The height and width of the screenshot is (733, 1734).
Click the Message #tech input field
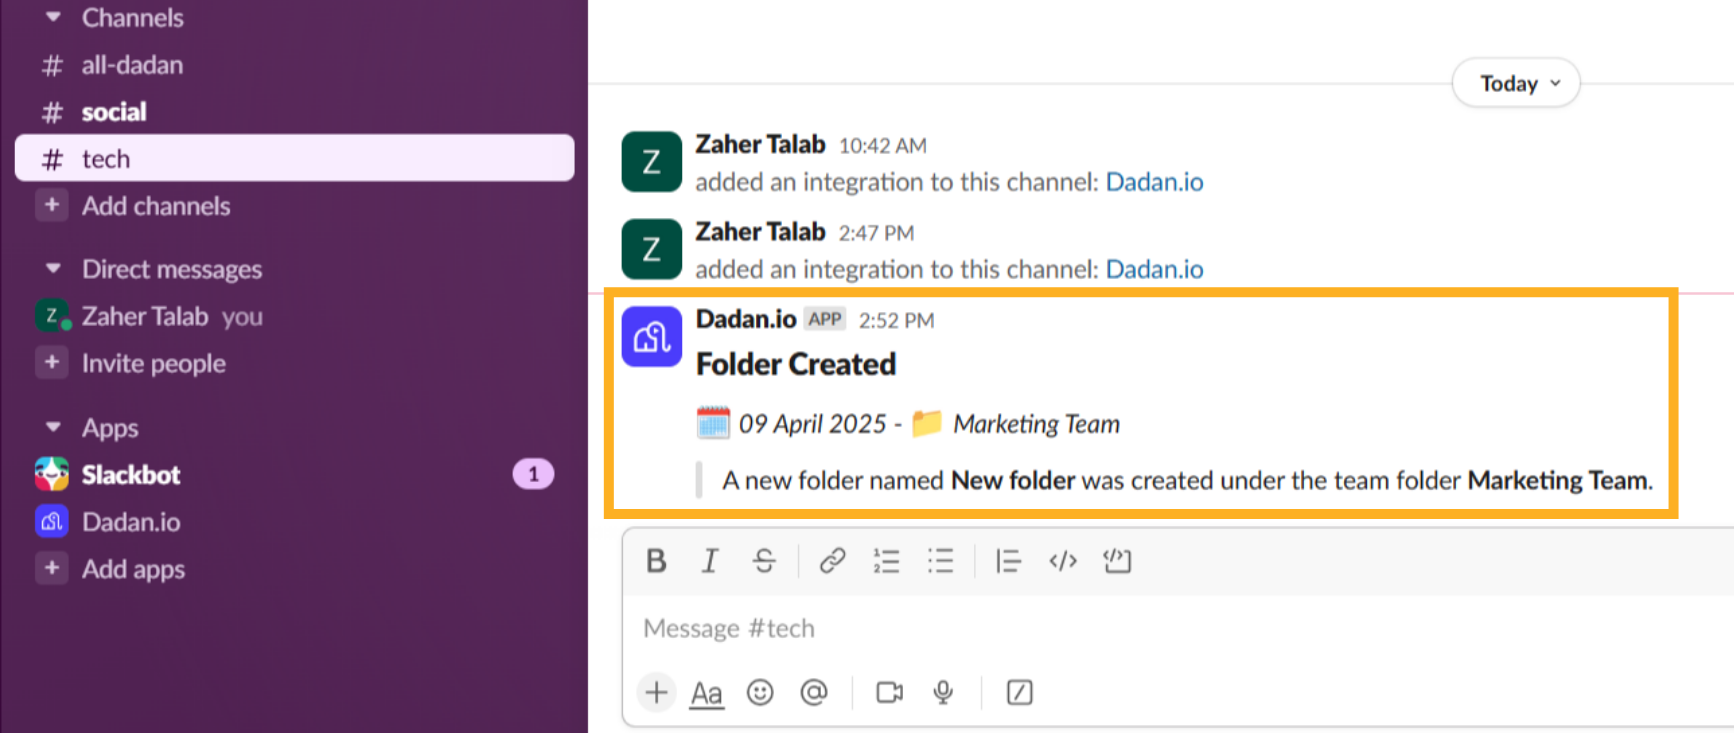(x=1100, y=628)
